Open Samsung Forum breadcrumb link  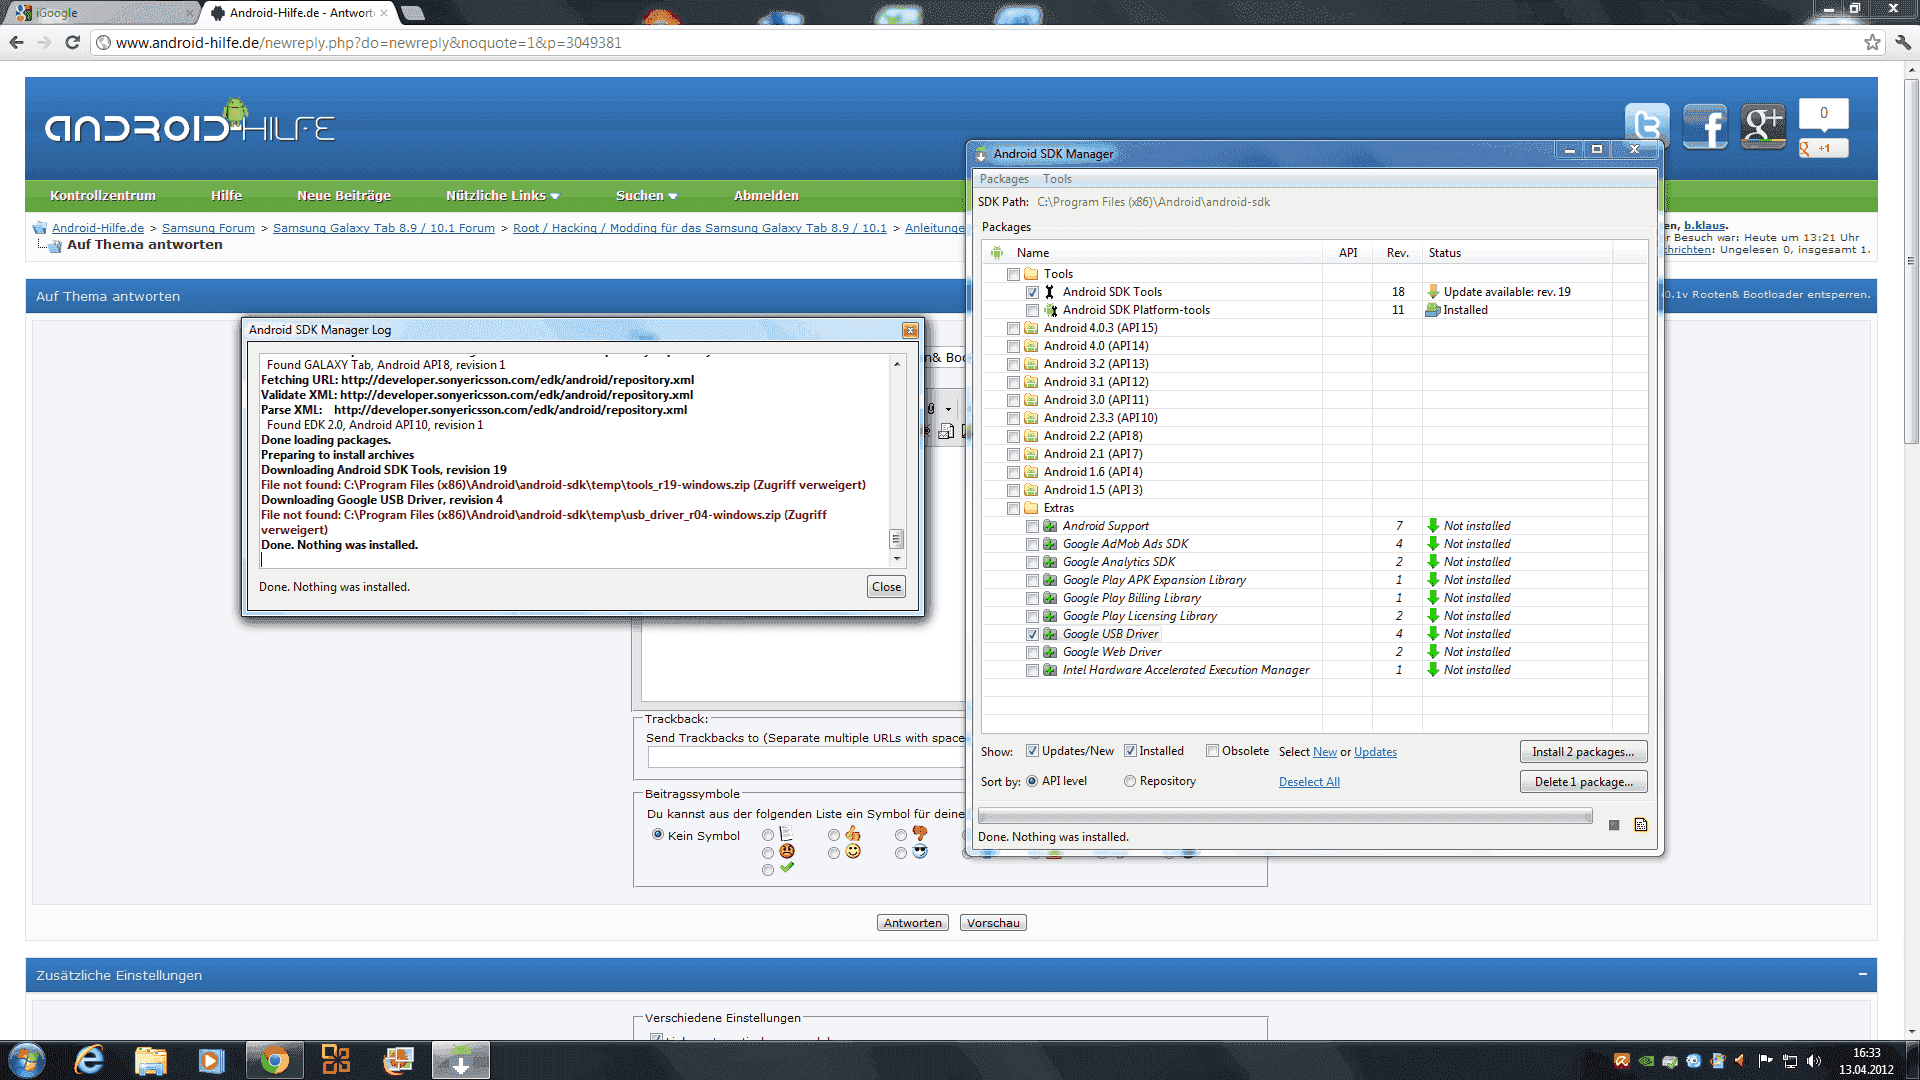(x=208, y=228)
